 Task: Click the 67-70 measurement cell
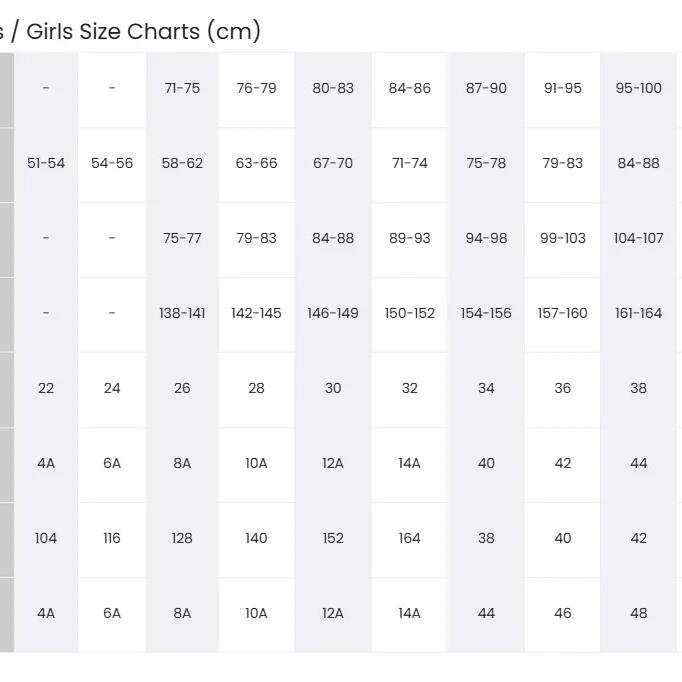333,165
